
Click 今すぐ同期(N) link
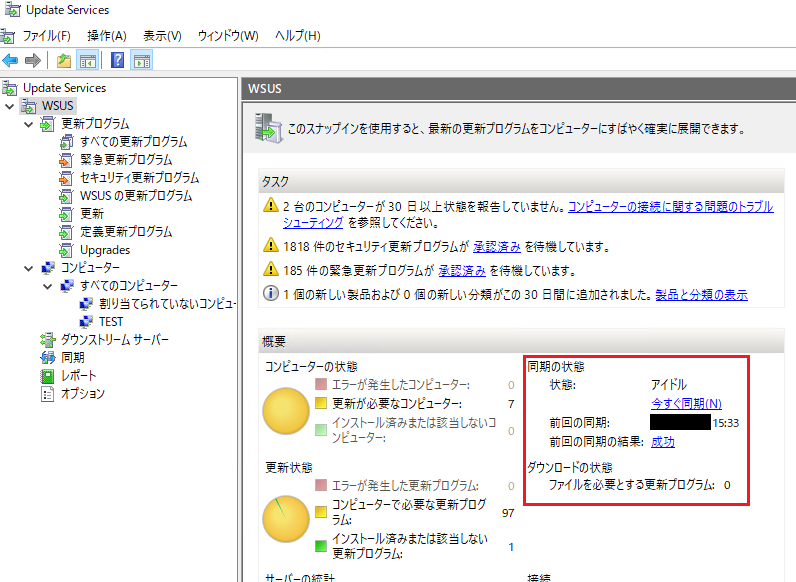686,404
